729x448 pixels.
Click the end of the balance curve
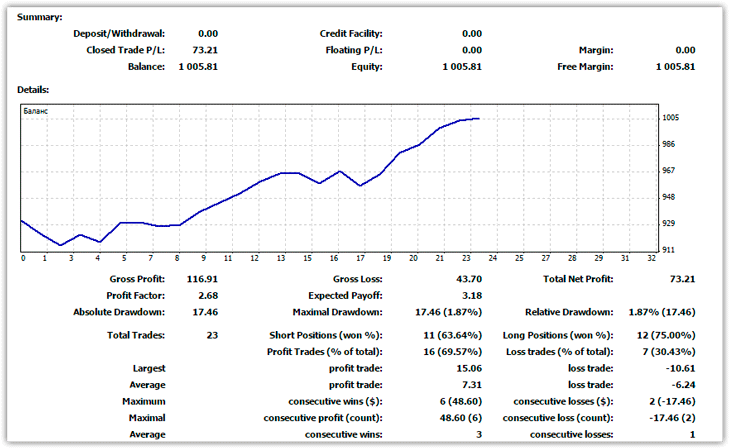pos(479,118)
